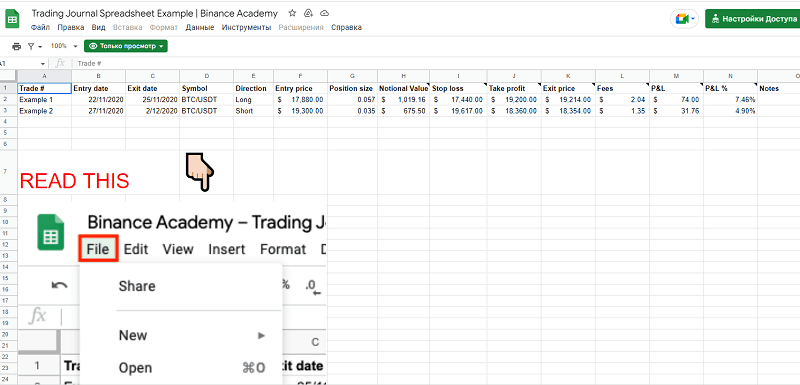Select the 'Short' direction cell

pyautogui.click(x=254, y=111)
